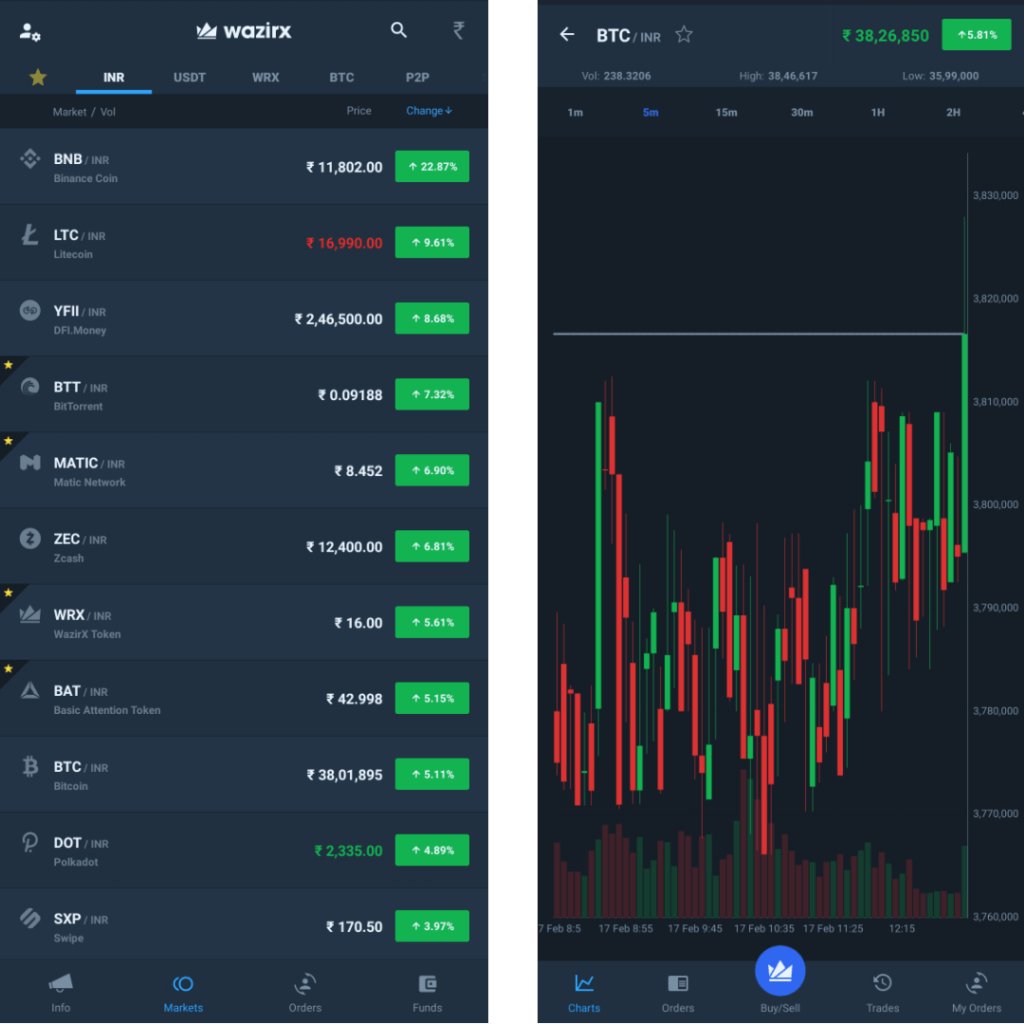
Task: Select the 1H chart interval
Action: pos(877,113)
